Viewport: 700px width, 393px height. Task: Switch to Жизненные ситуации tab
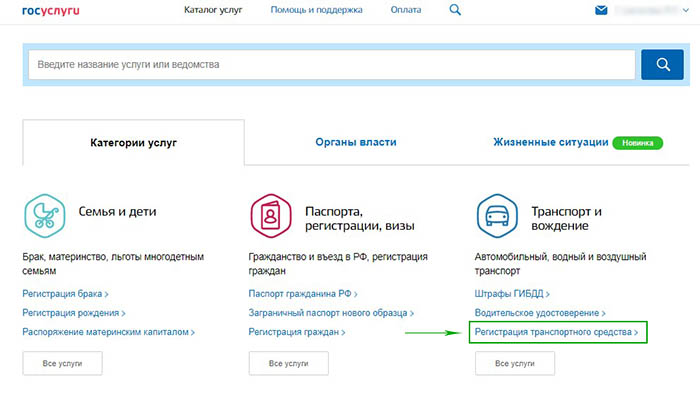pos(550,142)
